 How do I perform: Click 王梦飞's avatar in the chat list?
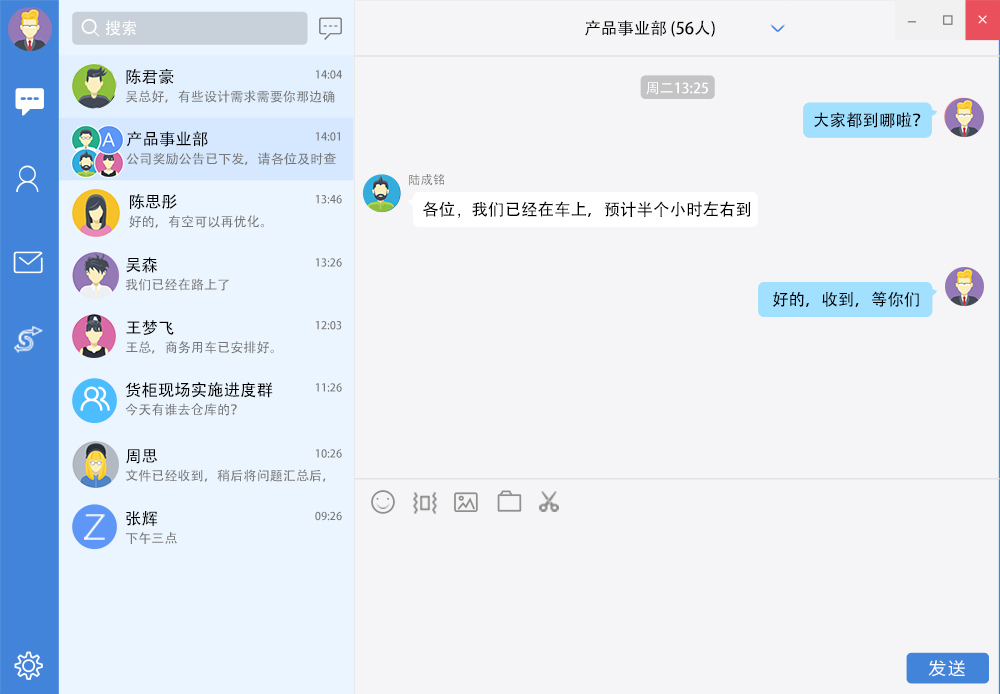94,336
